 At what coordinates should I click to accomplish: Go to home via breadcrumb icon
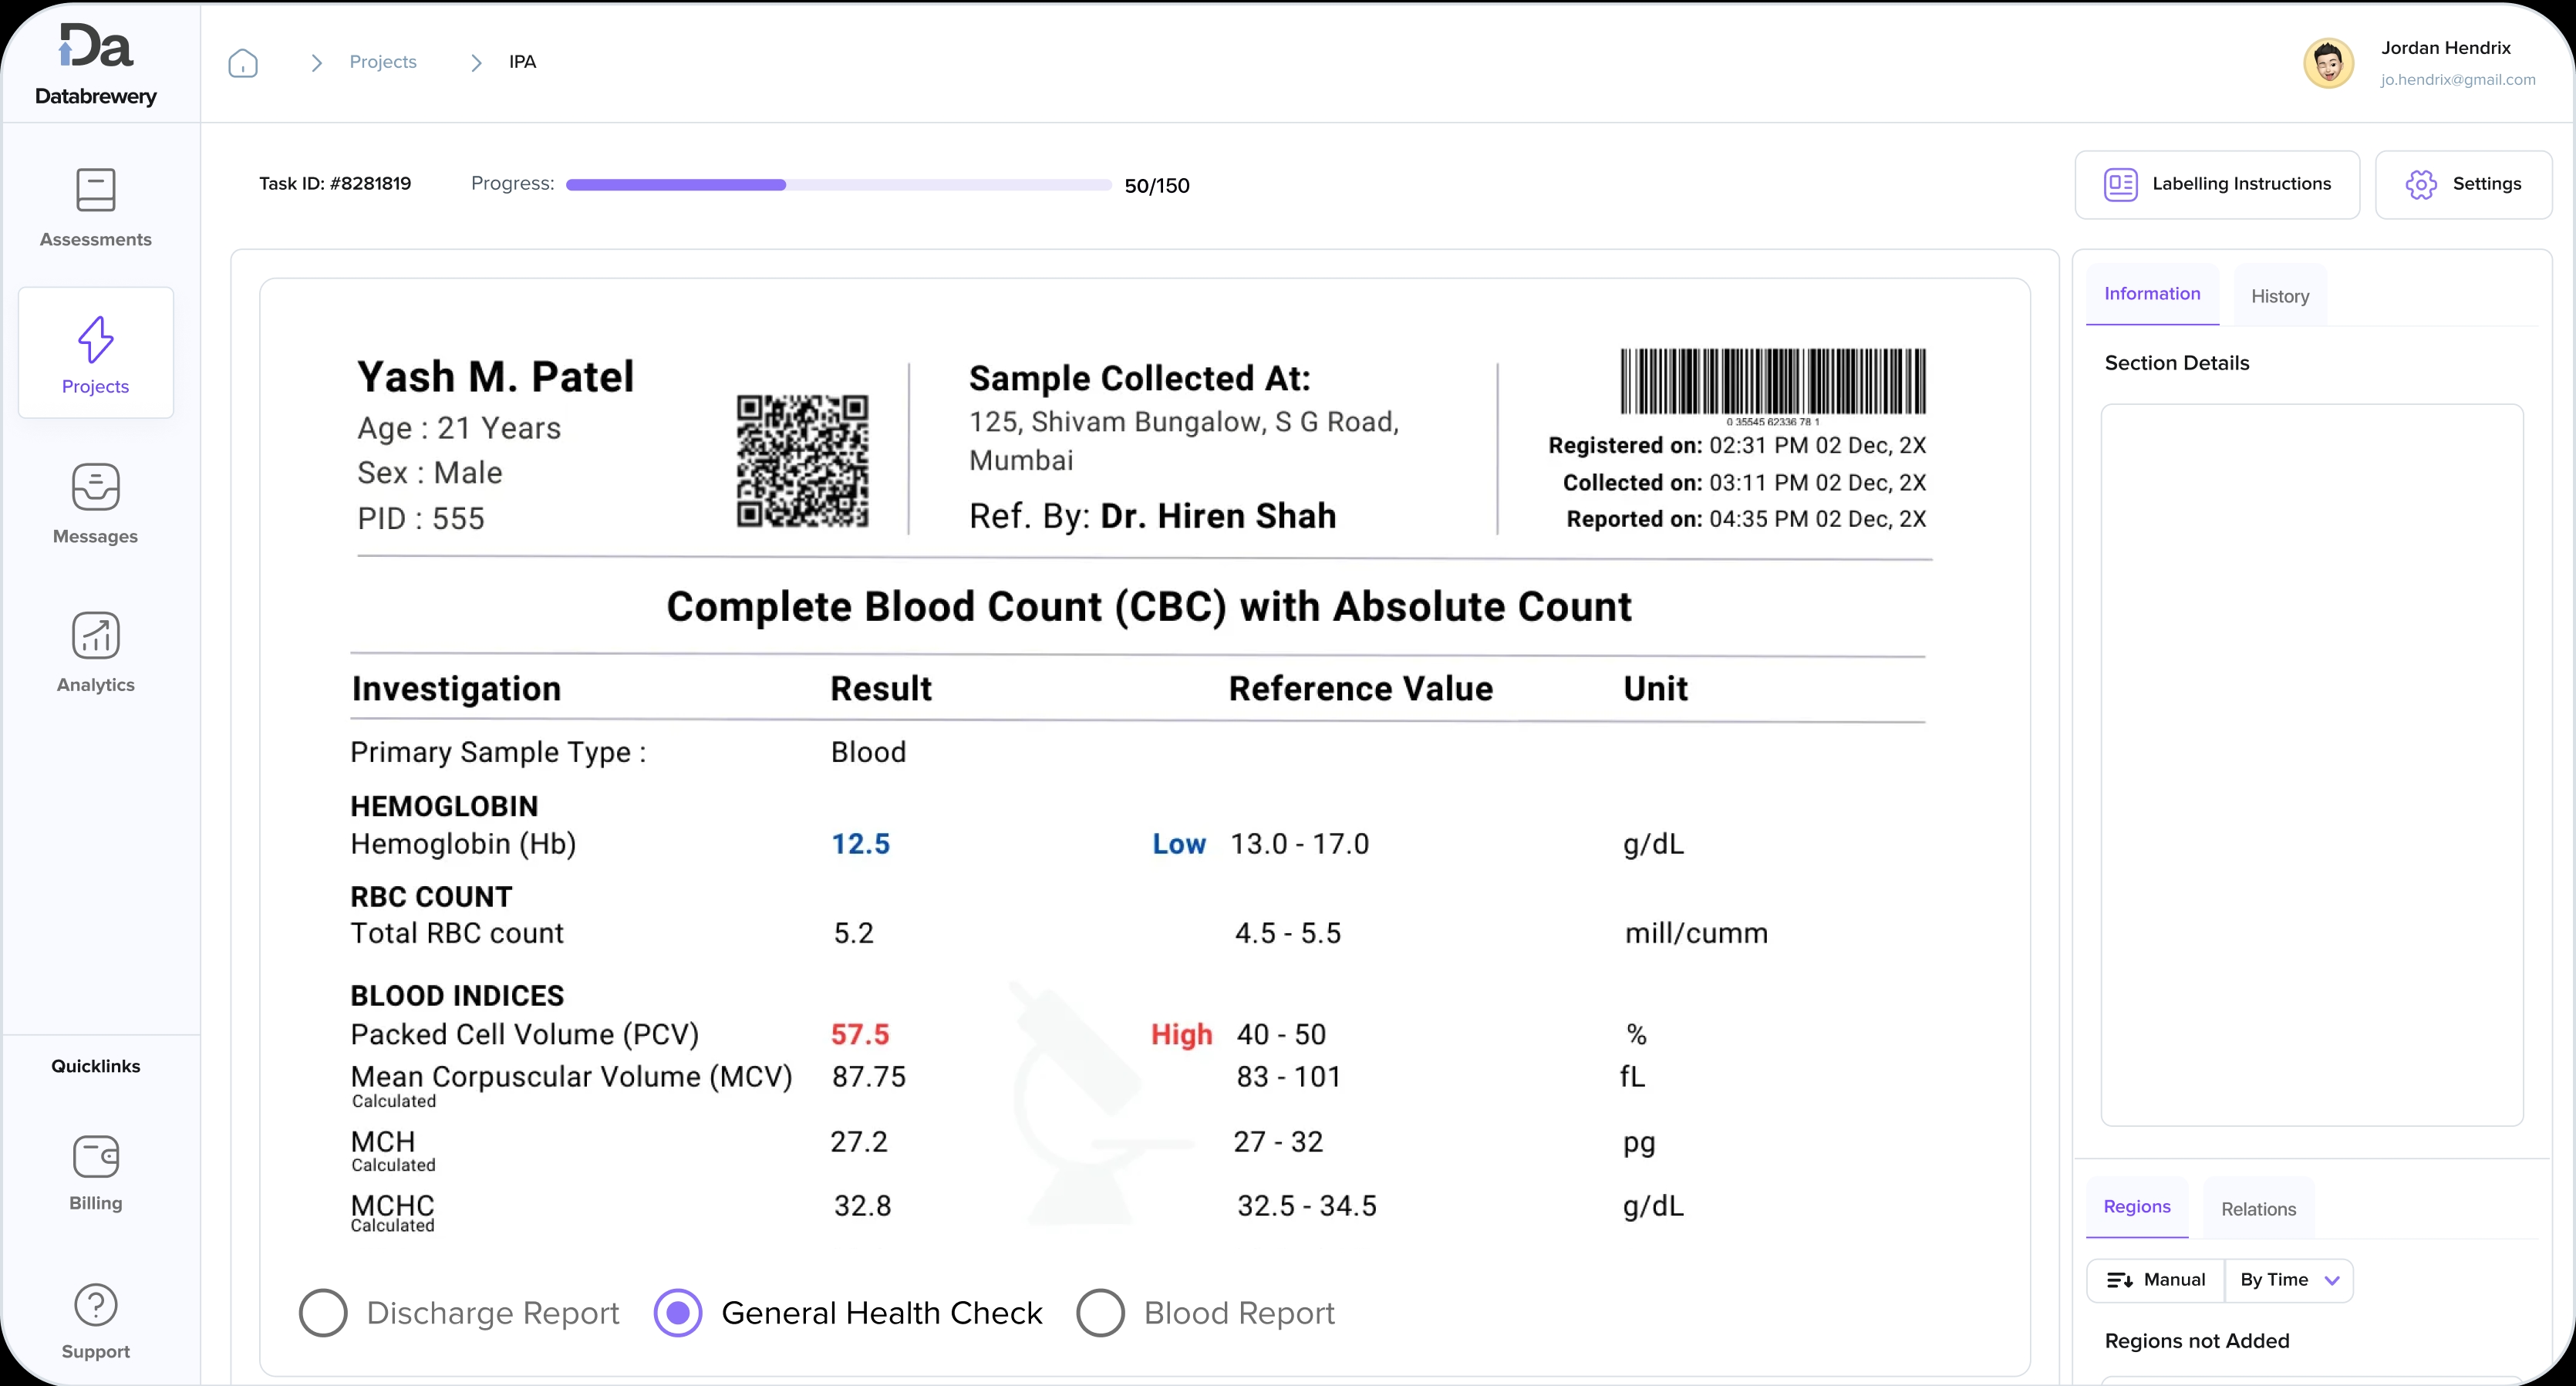pyautogui.click(x=243, y=63)
